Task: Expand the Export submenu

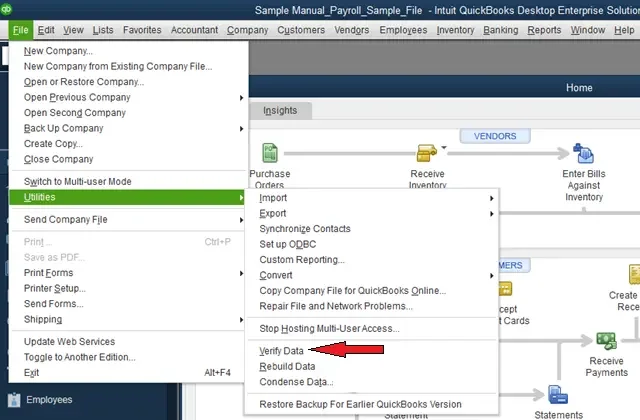Action: pyautogui.click(x=492, y=214)
